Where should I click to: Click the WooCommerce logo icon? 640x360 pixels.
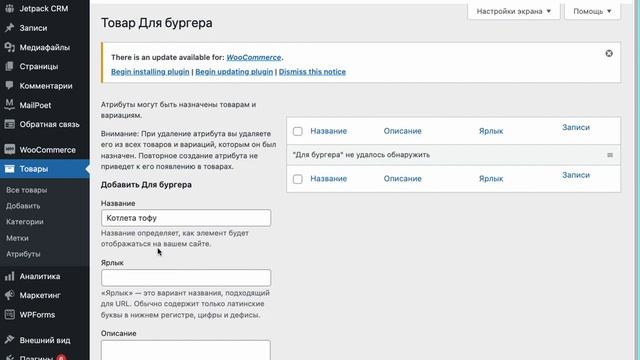tap(9, 149)
